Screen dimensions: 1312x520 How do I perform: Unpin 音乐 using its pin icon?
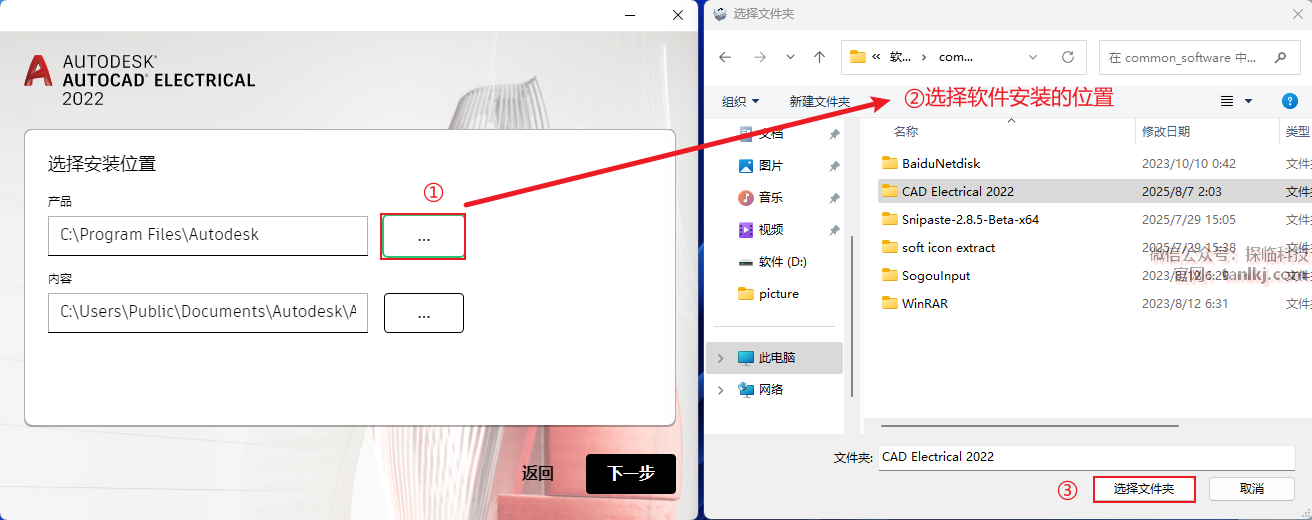click(x=835, y=198)
